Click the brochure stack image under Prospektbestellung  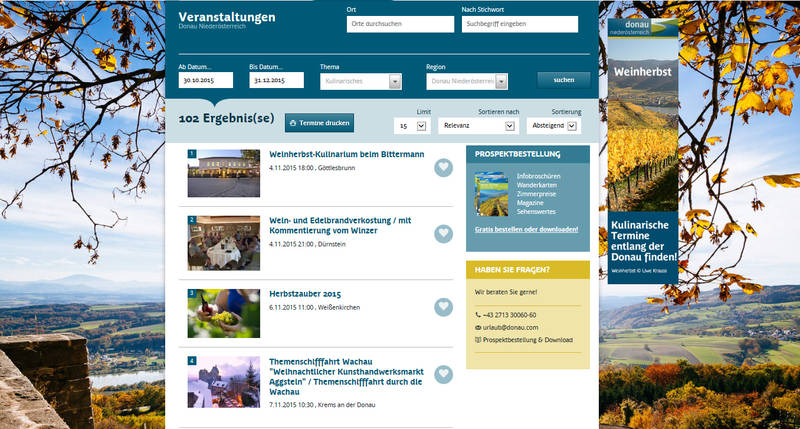pyautogui.click(x=490, y=192)
